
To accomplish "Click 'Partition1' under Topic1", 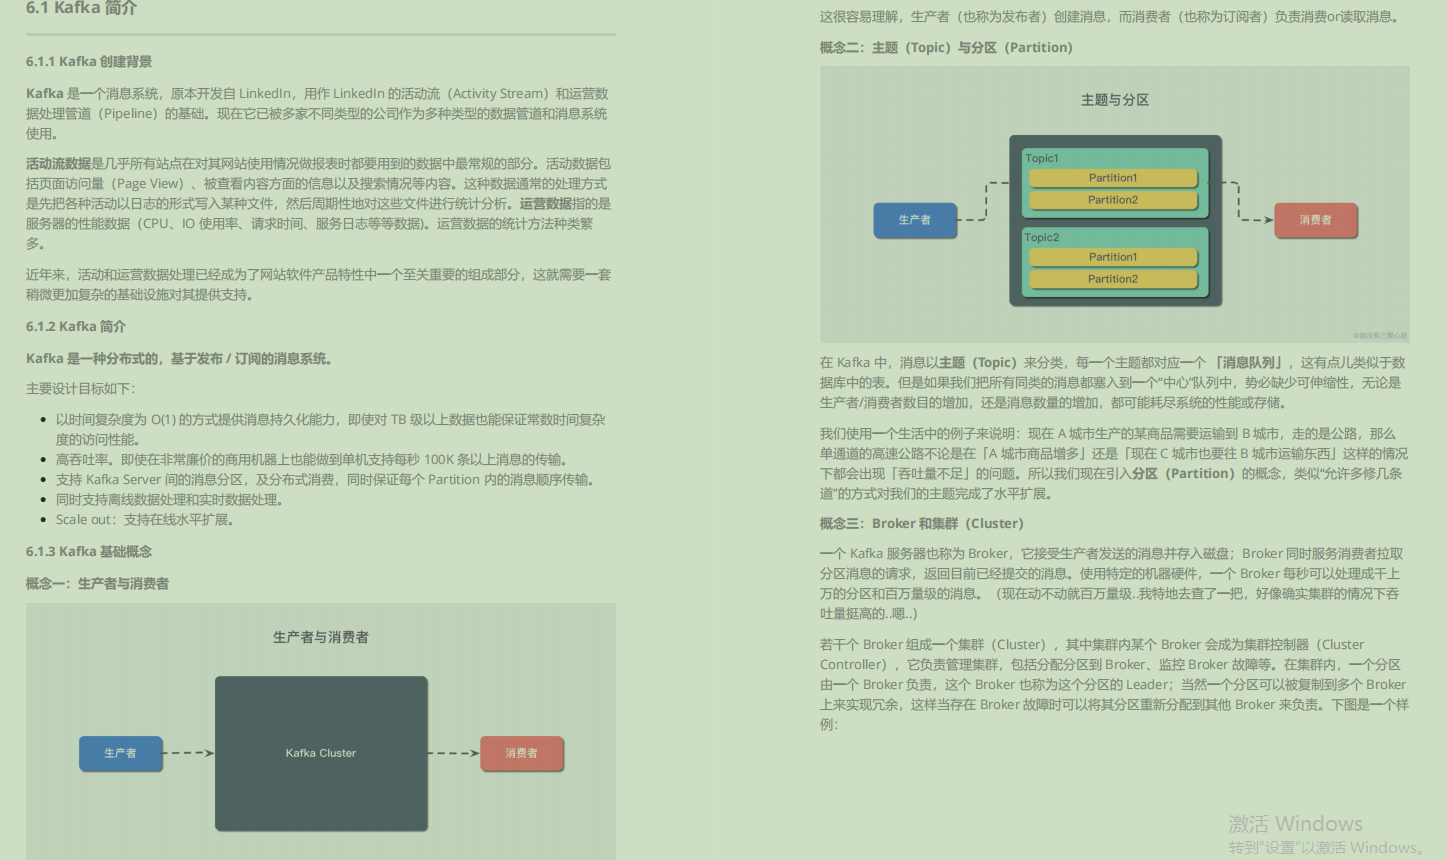I will coord(1113,178).
